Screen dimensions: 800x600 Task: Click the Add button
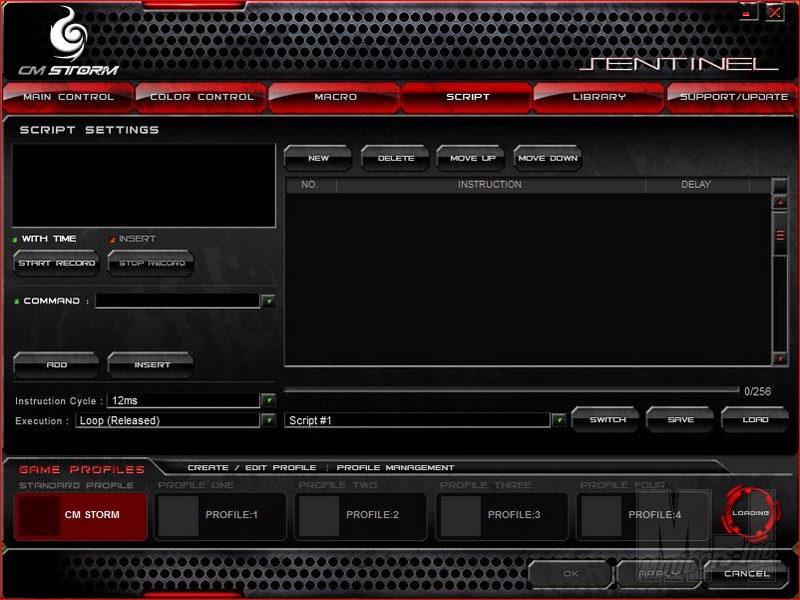click(x=57, y=365)
